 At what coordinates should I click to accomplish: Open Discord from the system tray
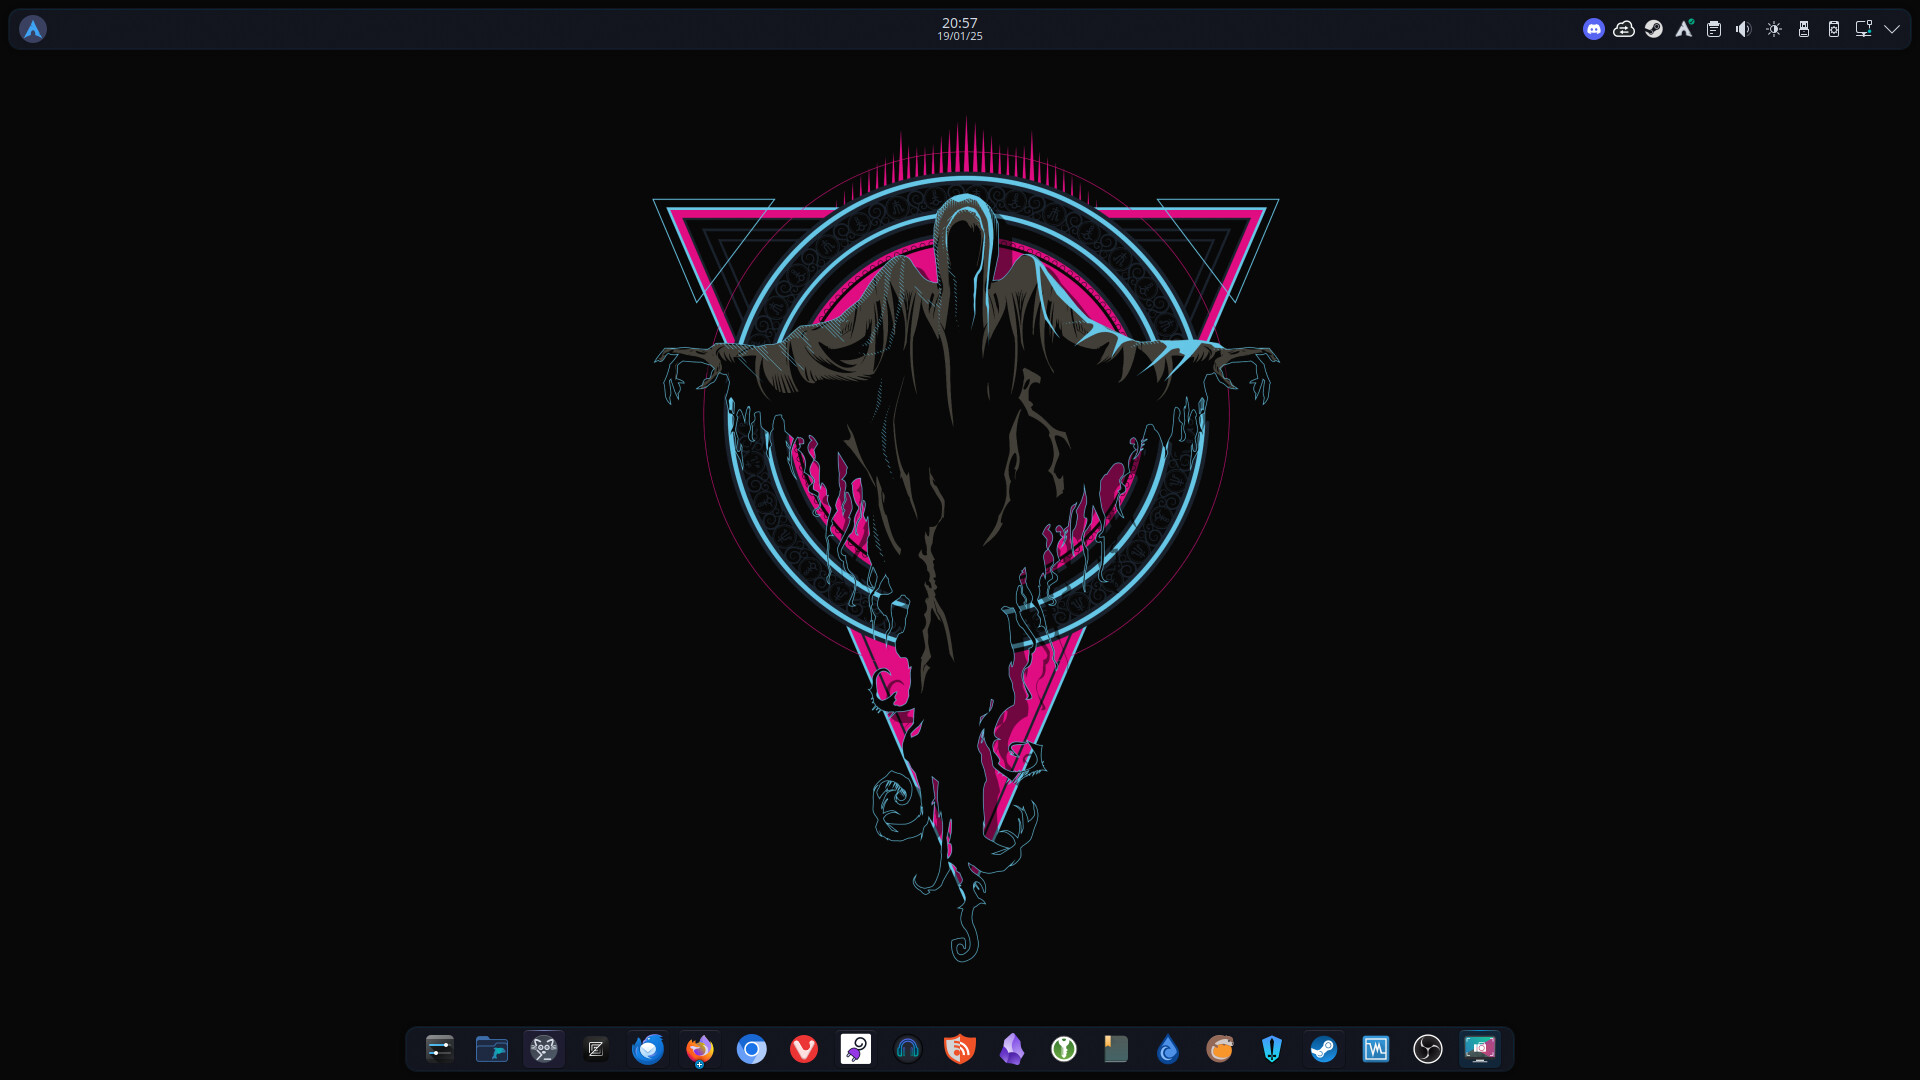[x=1594, y=29]
